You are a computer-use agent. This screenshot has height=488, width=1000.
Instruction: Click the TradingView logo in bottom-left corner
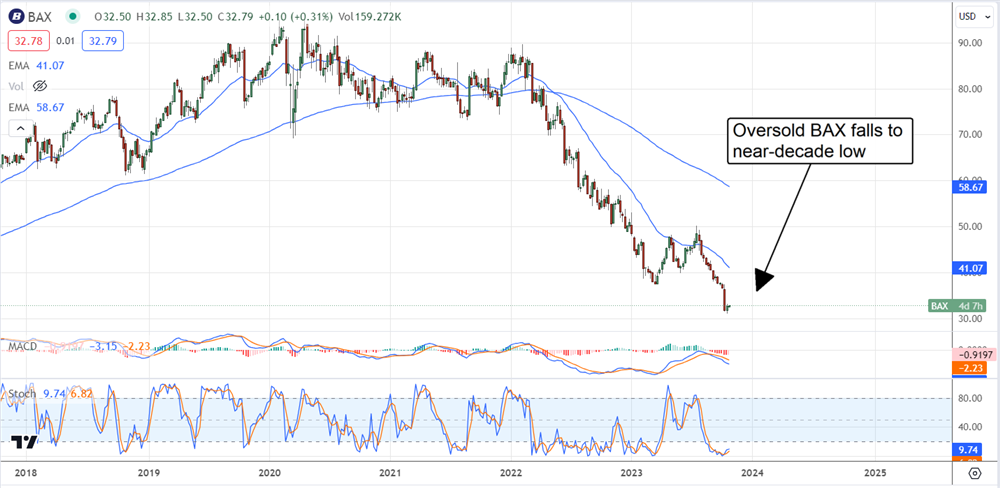pos(25,443)
